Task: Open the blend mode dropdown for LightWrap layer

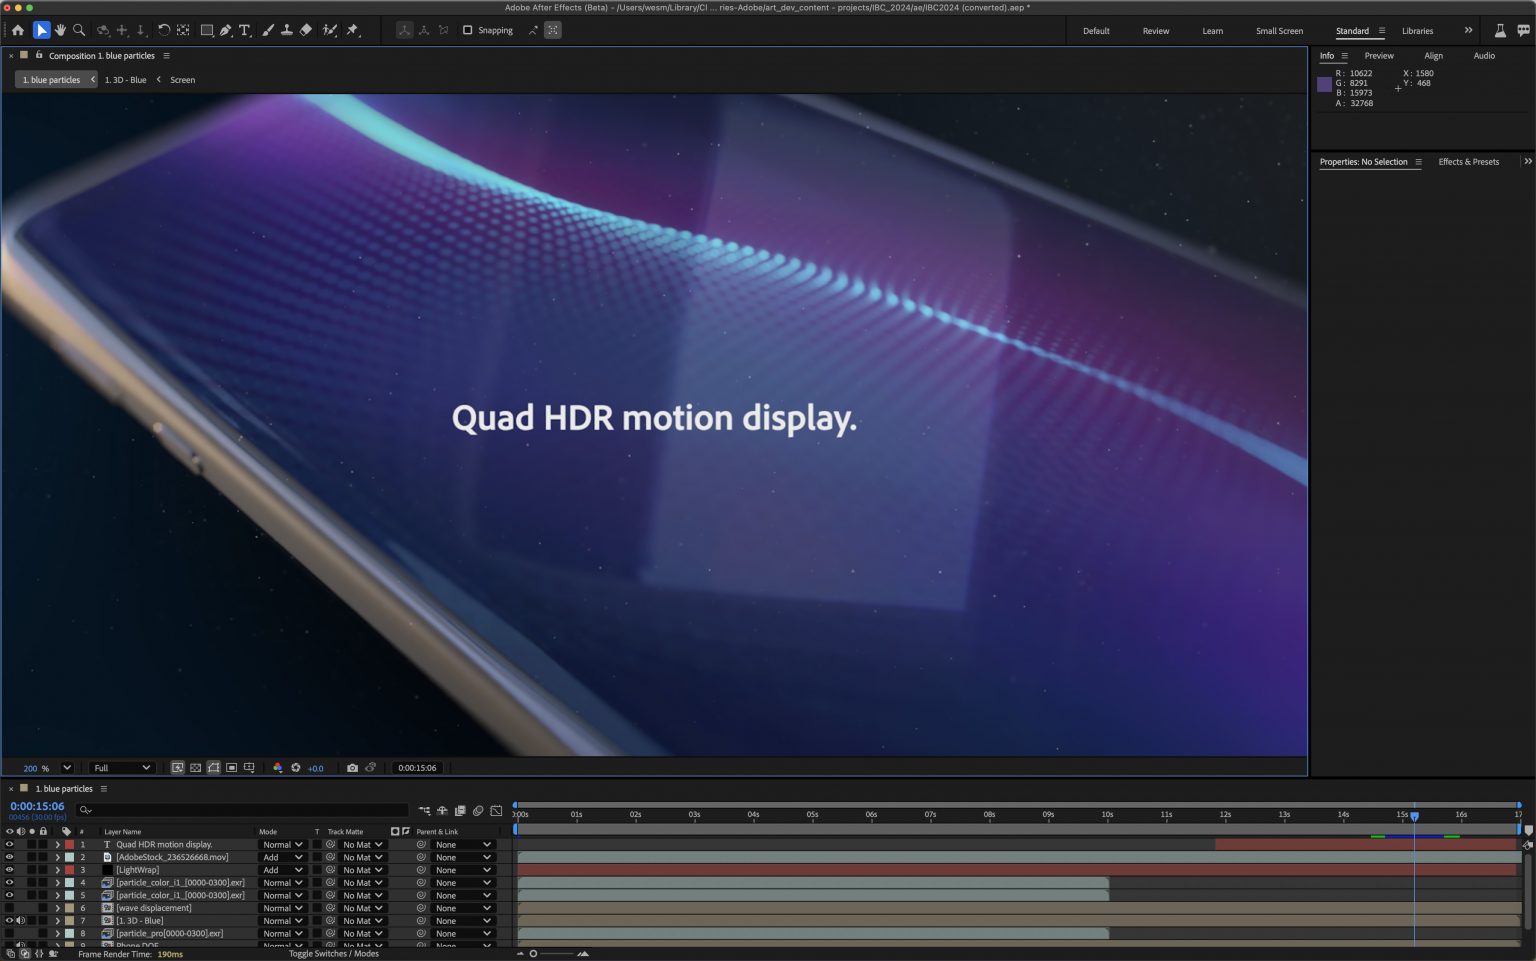Action: [x=283, y=870]
